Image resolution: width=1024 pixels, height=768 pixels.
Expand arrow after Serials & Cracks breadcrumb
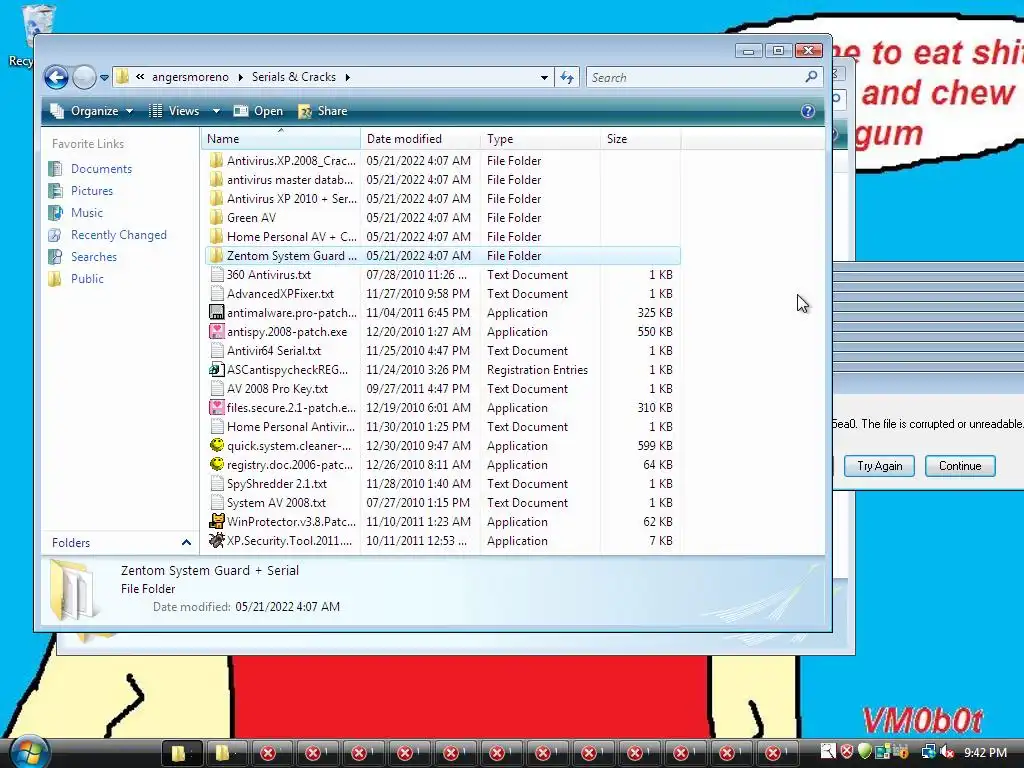pos(347,77)
